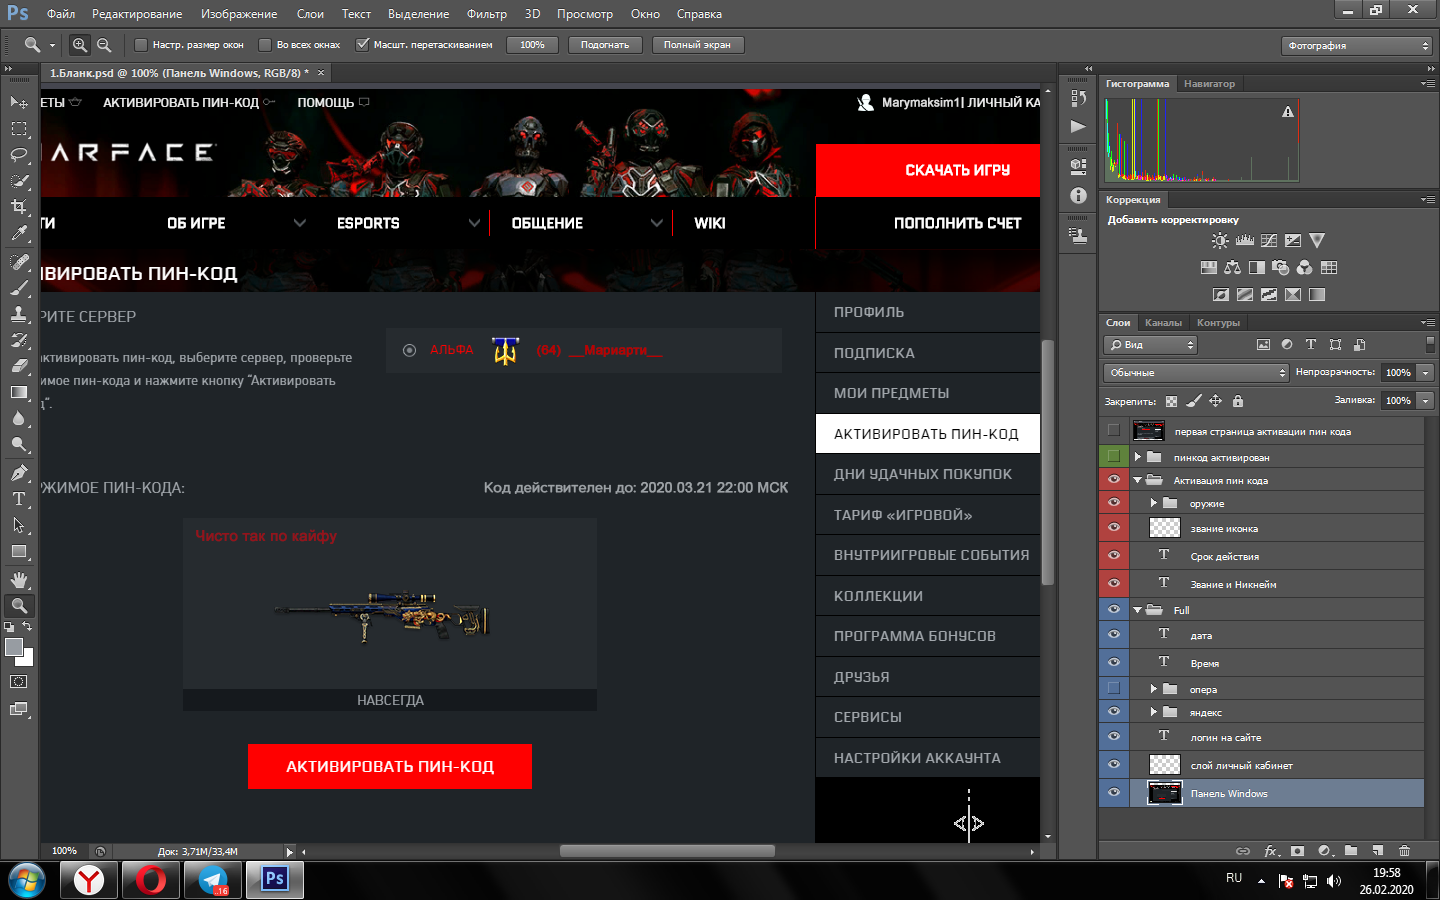Select the 'слой личный кабинет' layer thumbnail
Screen dimensions: 1440x900
click(x=1164, y=765)
